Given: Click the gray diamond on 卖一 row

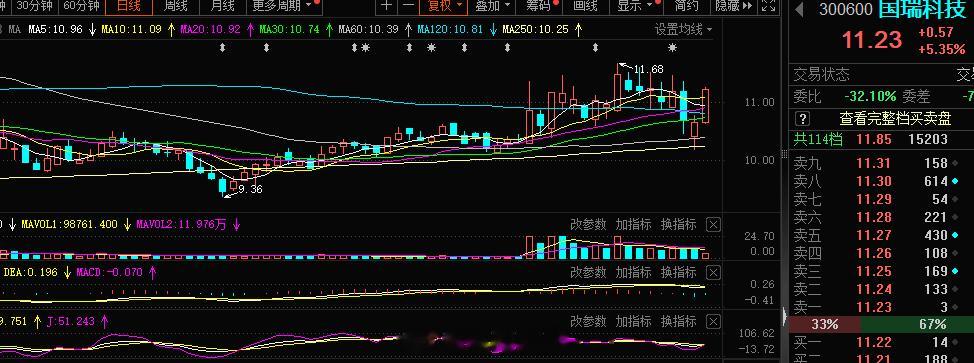Looking at the screenshot, I should point(954,307).
